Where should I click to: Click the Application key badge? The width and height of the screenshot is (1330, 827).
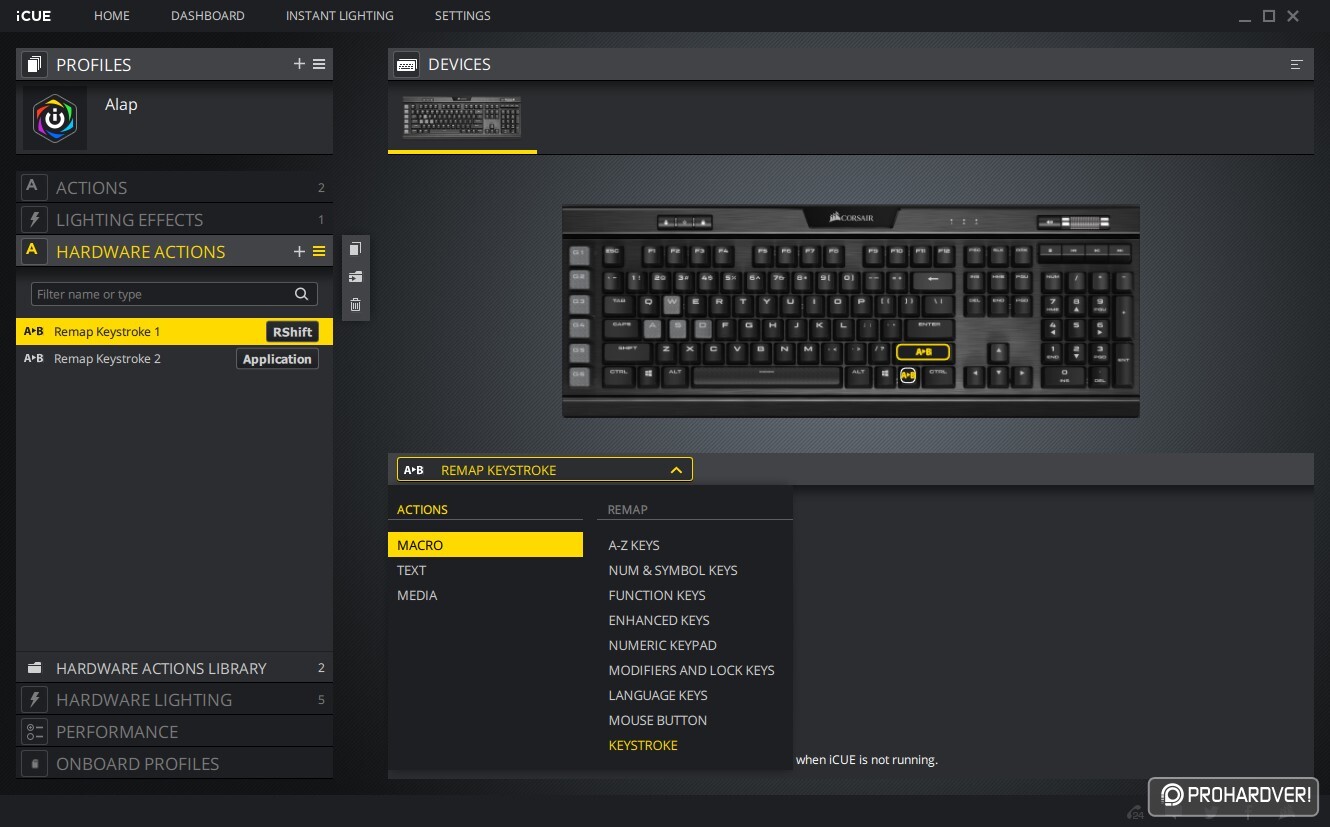coord(277,359)
